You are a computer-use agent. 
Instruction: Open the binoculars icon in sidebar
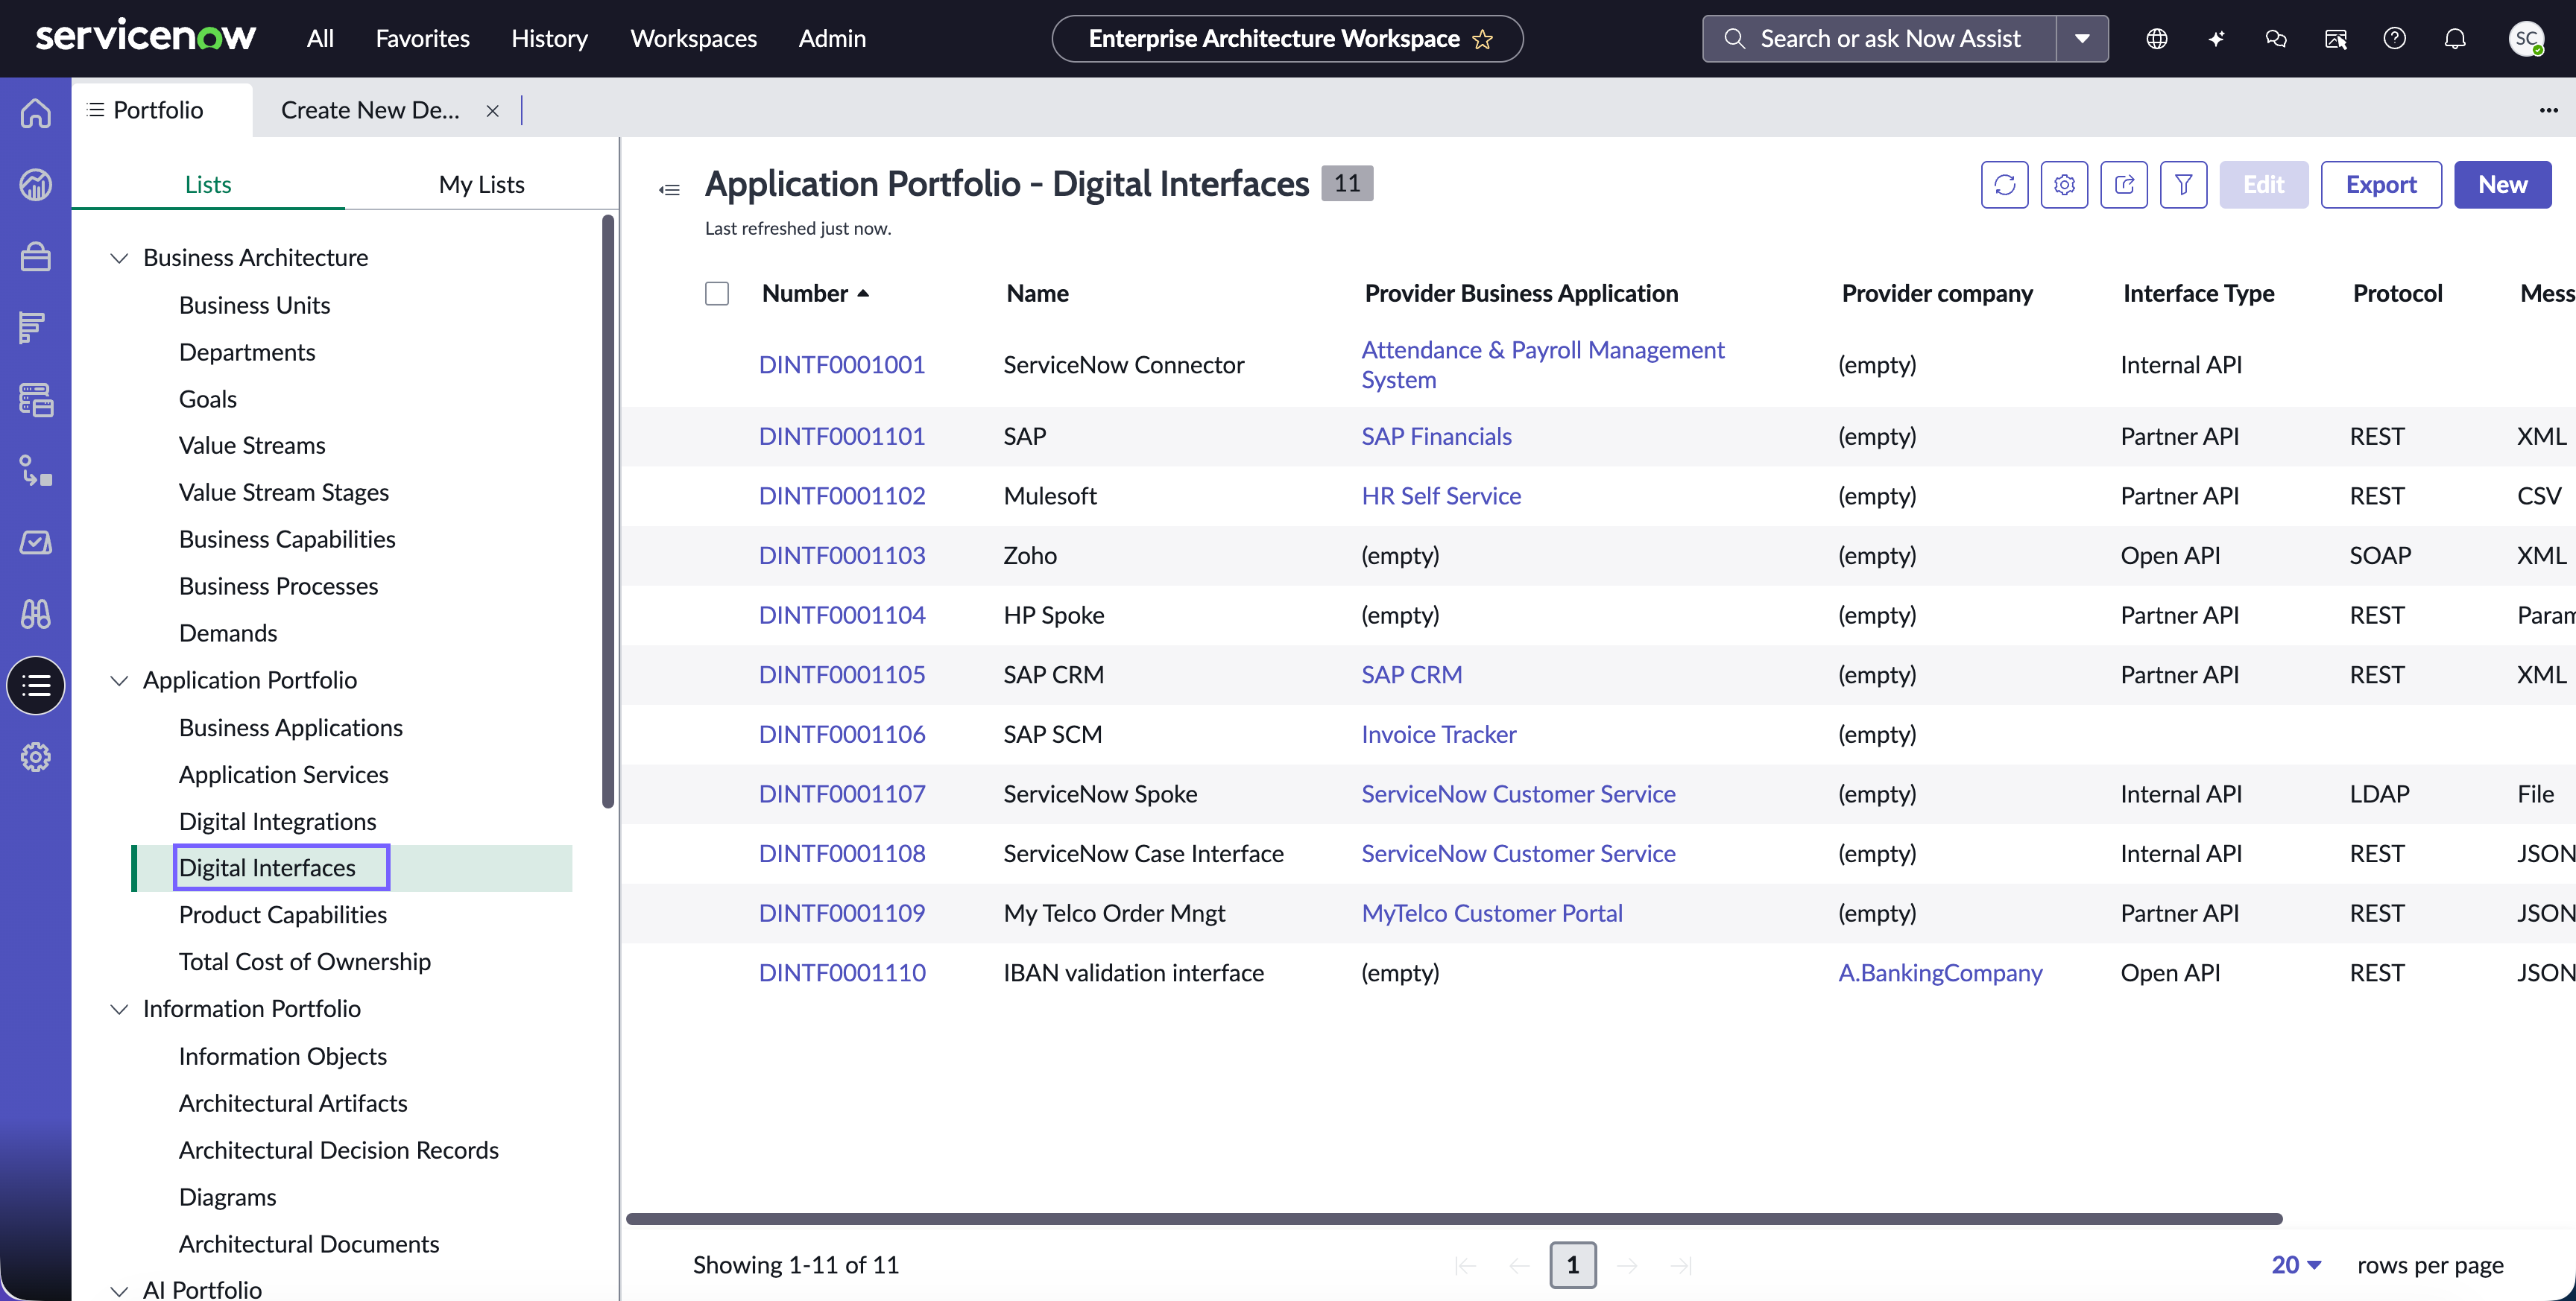(x=36, y=613)
